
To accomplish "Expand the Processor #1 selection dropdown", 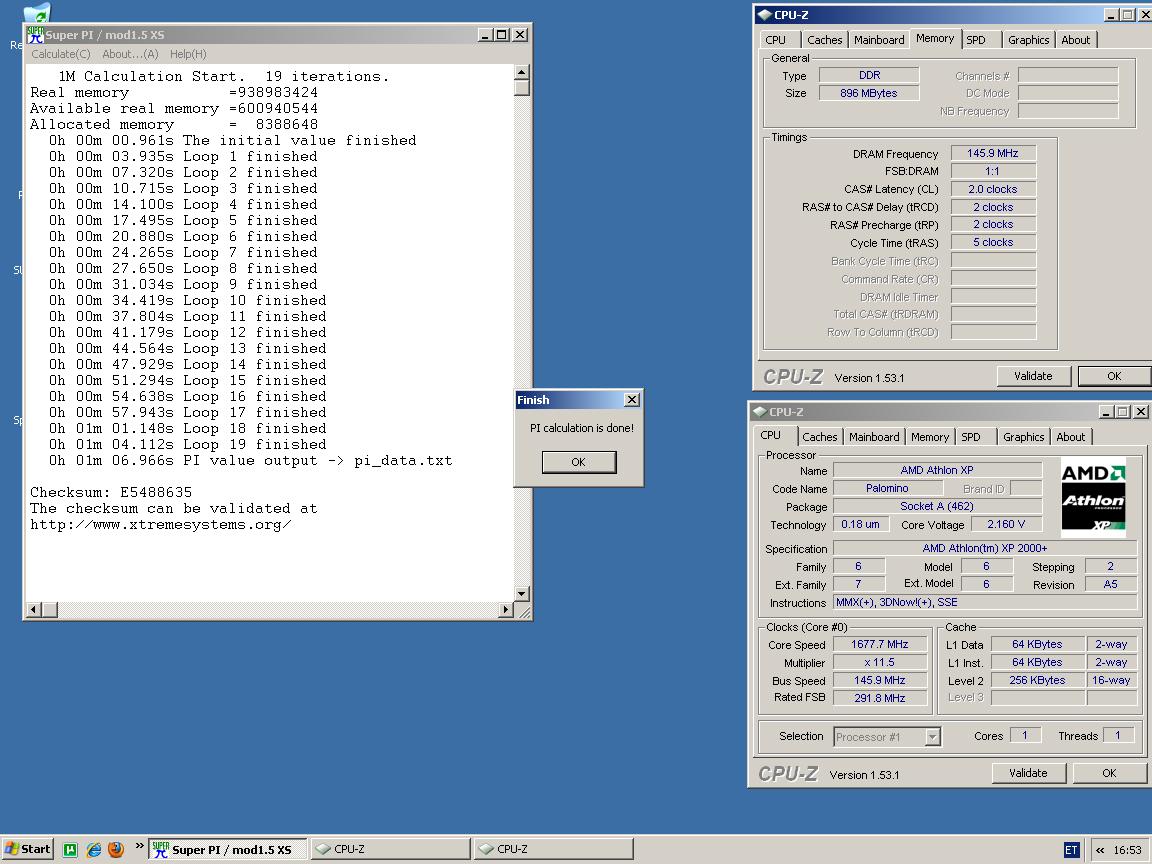I will point(932,736).
